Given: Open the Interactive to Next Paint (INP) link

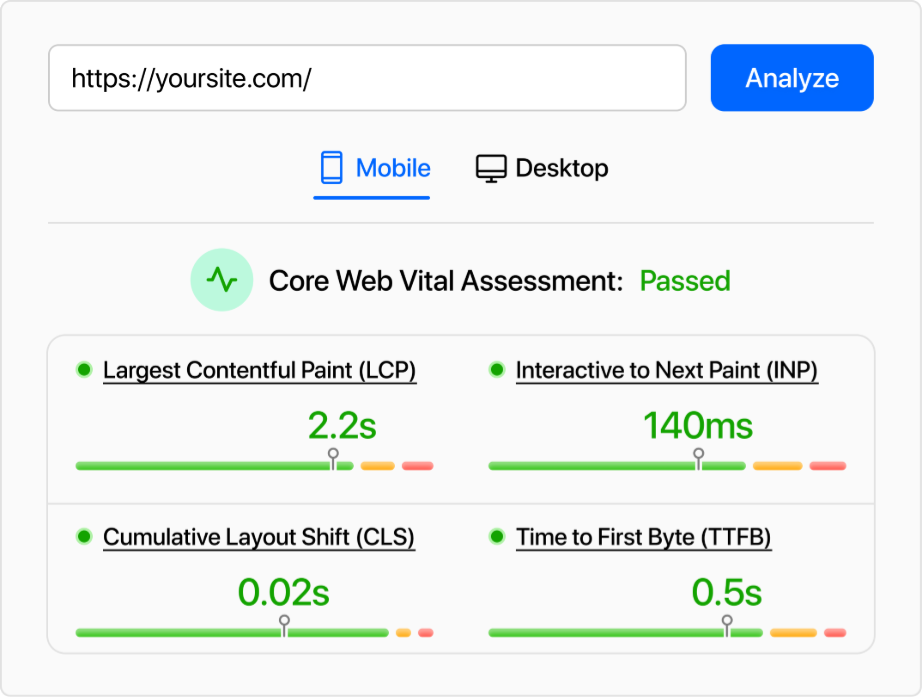Looking at the screenshot, I should coord(666,371).
